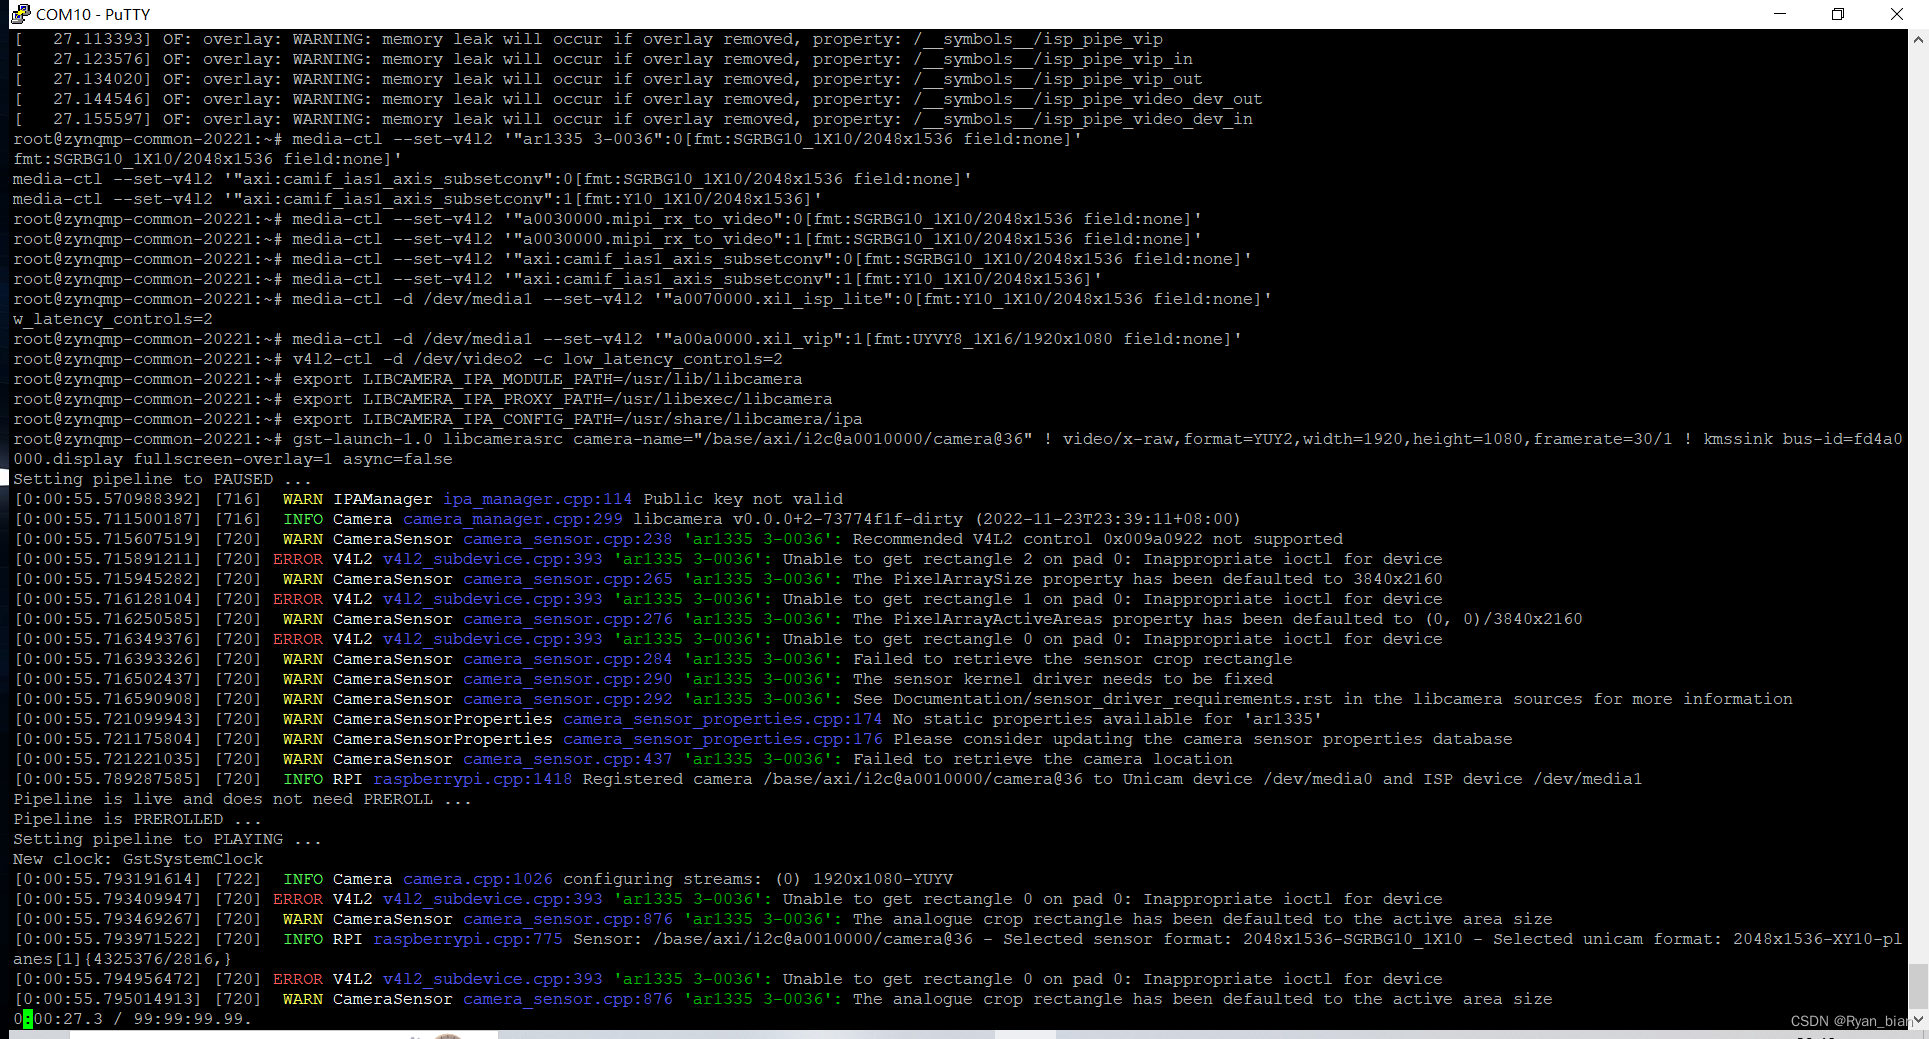Click 'raspberrypi.cpp:1418' source reference
The height and width of the screenshot is (1039, 1929).
pos(473,779)
